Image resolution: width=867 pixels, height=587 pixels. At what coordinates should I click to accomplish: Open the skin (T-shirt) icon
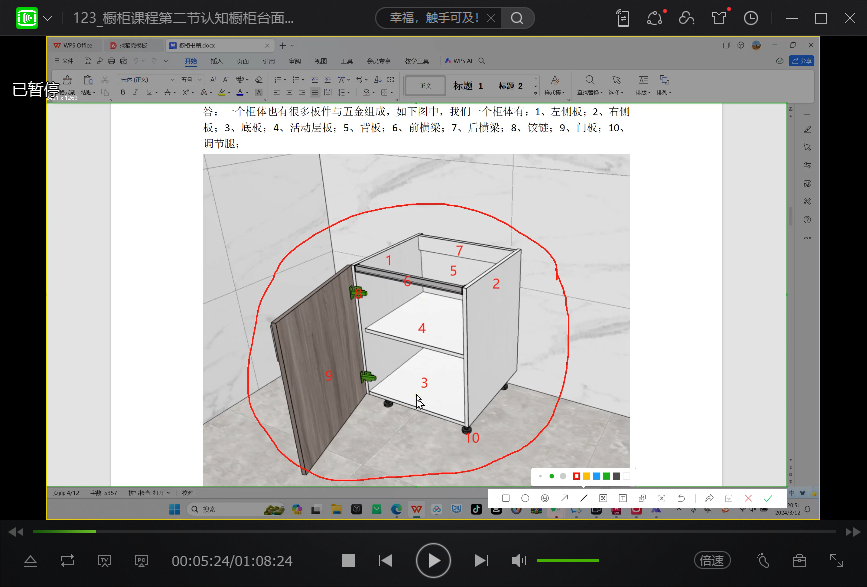[719, 18]
